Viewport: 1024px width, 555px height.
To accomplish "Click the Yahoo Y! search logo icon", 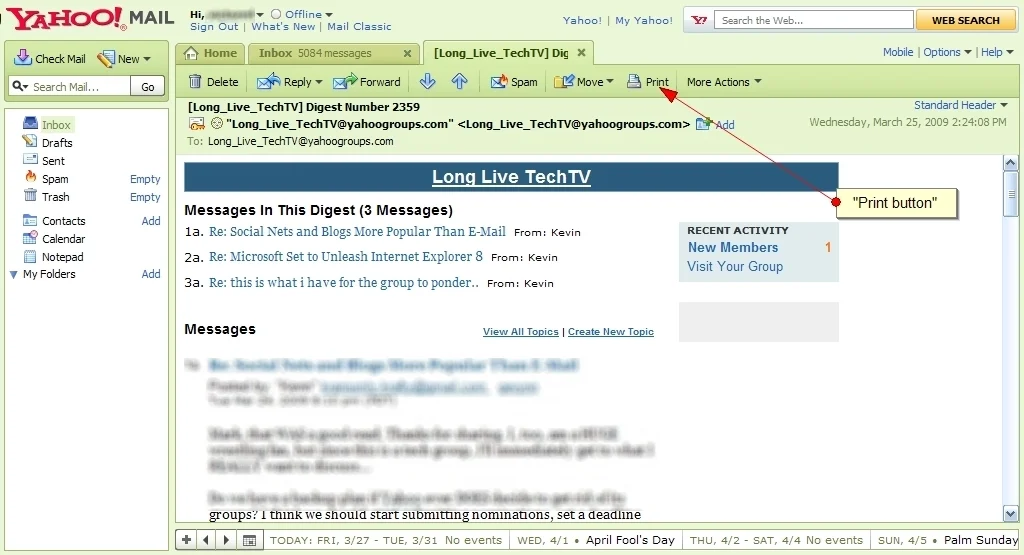I will [x=699, y=20].
